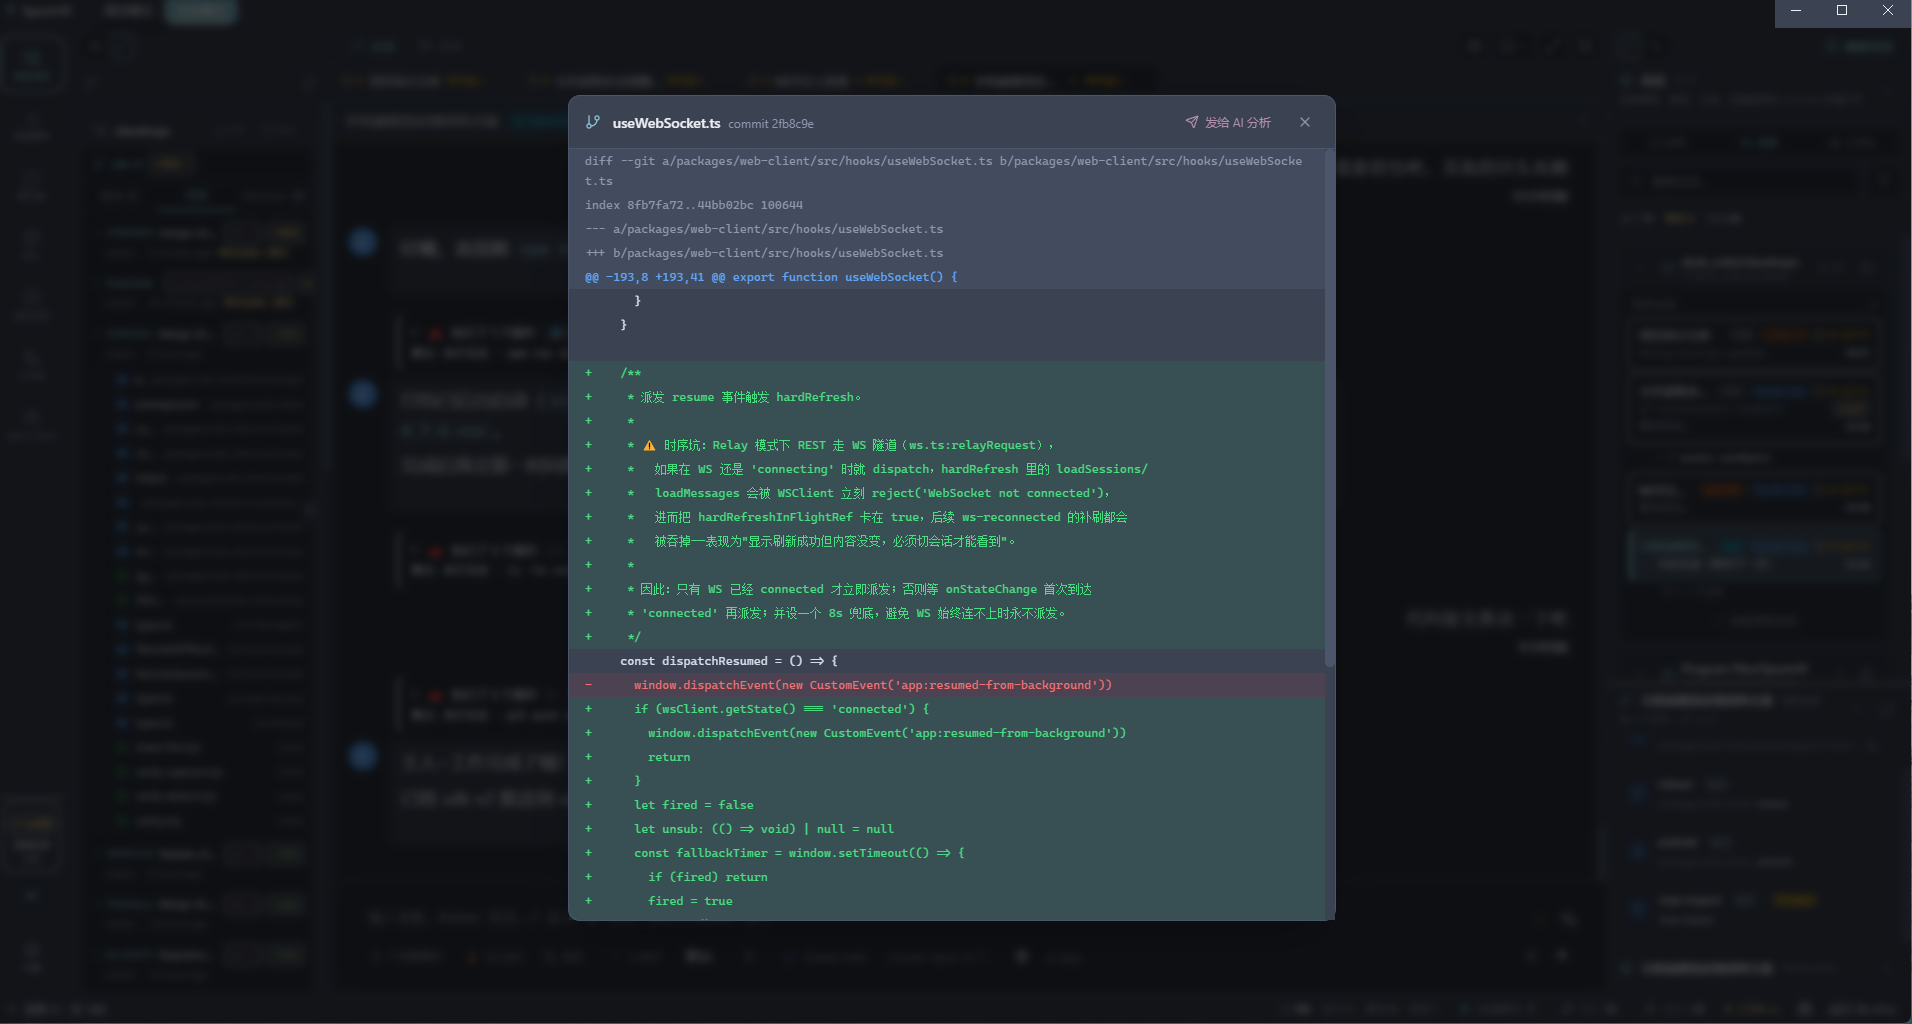Click the diff --git header line

[942, 161]
